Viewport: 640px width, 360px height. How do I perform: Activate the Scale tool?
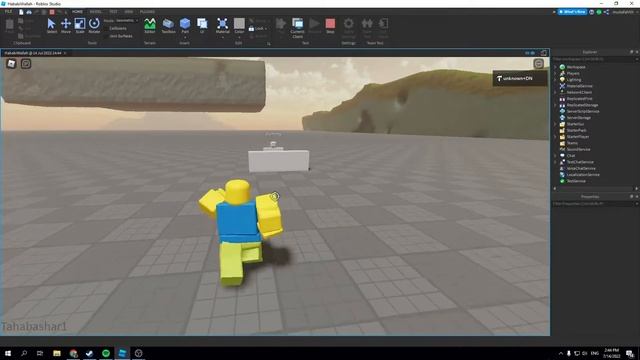[x=80, y=25]
